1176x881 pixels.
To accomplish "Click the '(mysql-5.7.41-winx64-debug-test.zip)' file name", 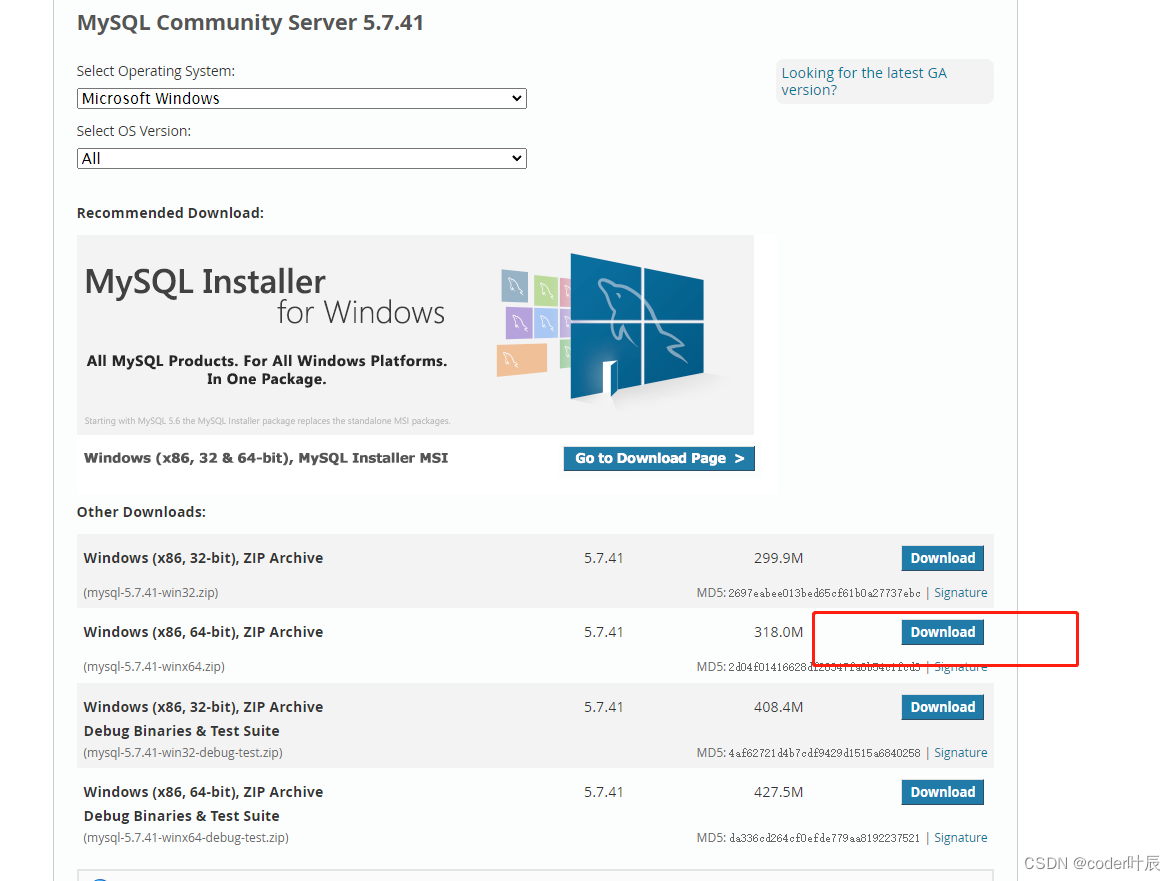I will 186,838.
